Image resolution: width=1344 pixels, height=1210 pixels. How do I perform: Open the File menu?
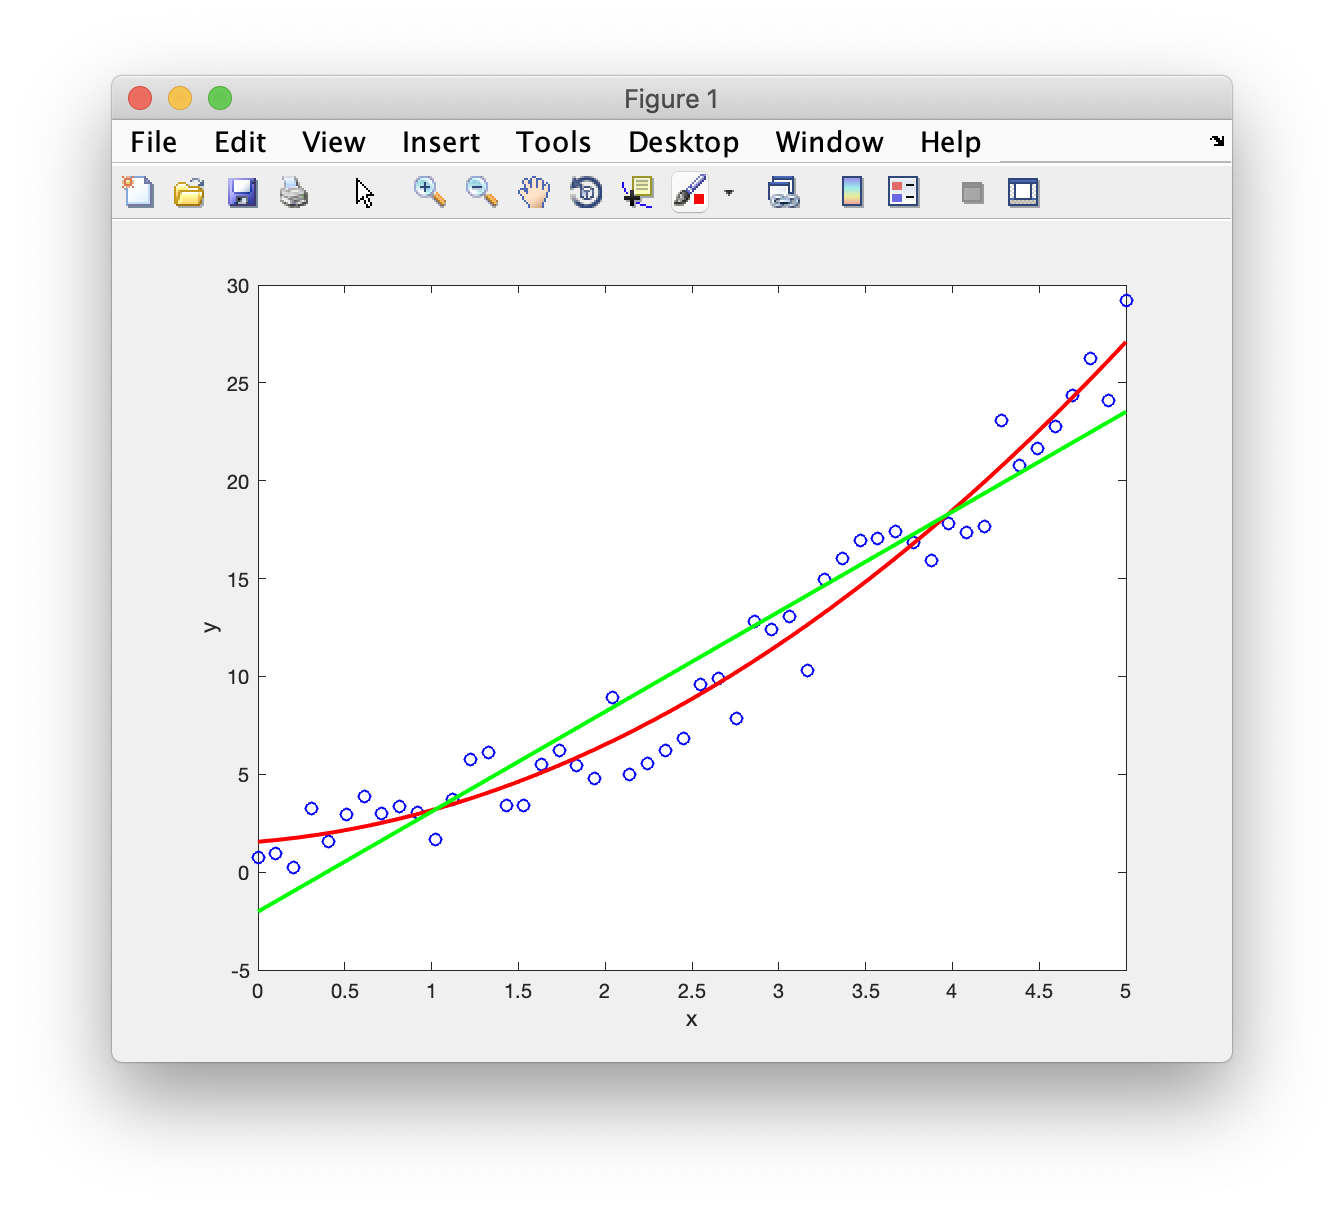tap(153, 142)
